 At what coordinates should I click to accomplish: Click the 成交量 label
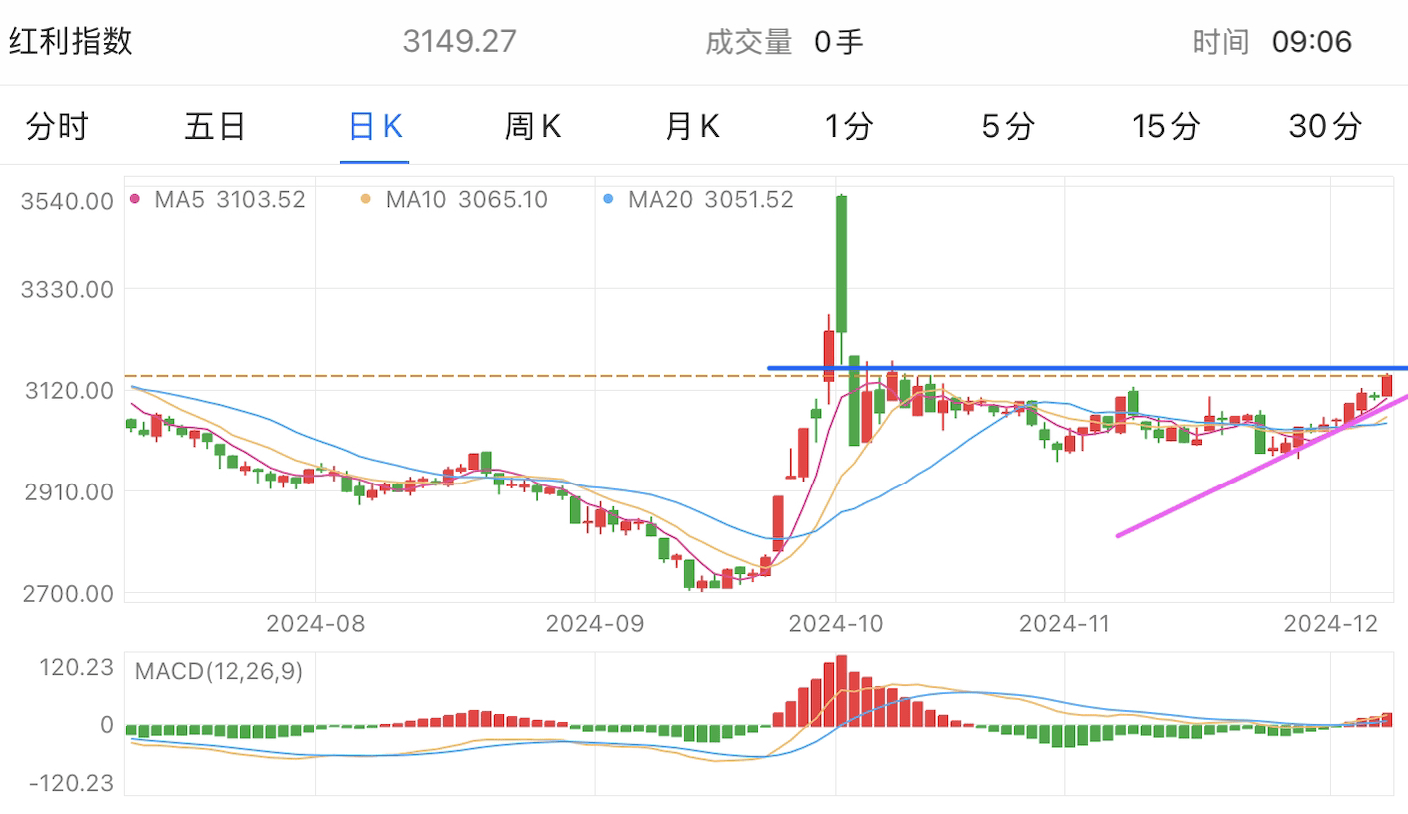pyautogui.click(x=749, y=42)
